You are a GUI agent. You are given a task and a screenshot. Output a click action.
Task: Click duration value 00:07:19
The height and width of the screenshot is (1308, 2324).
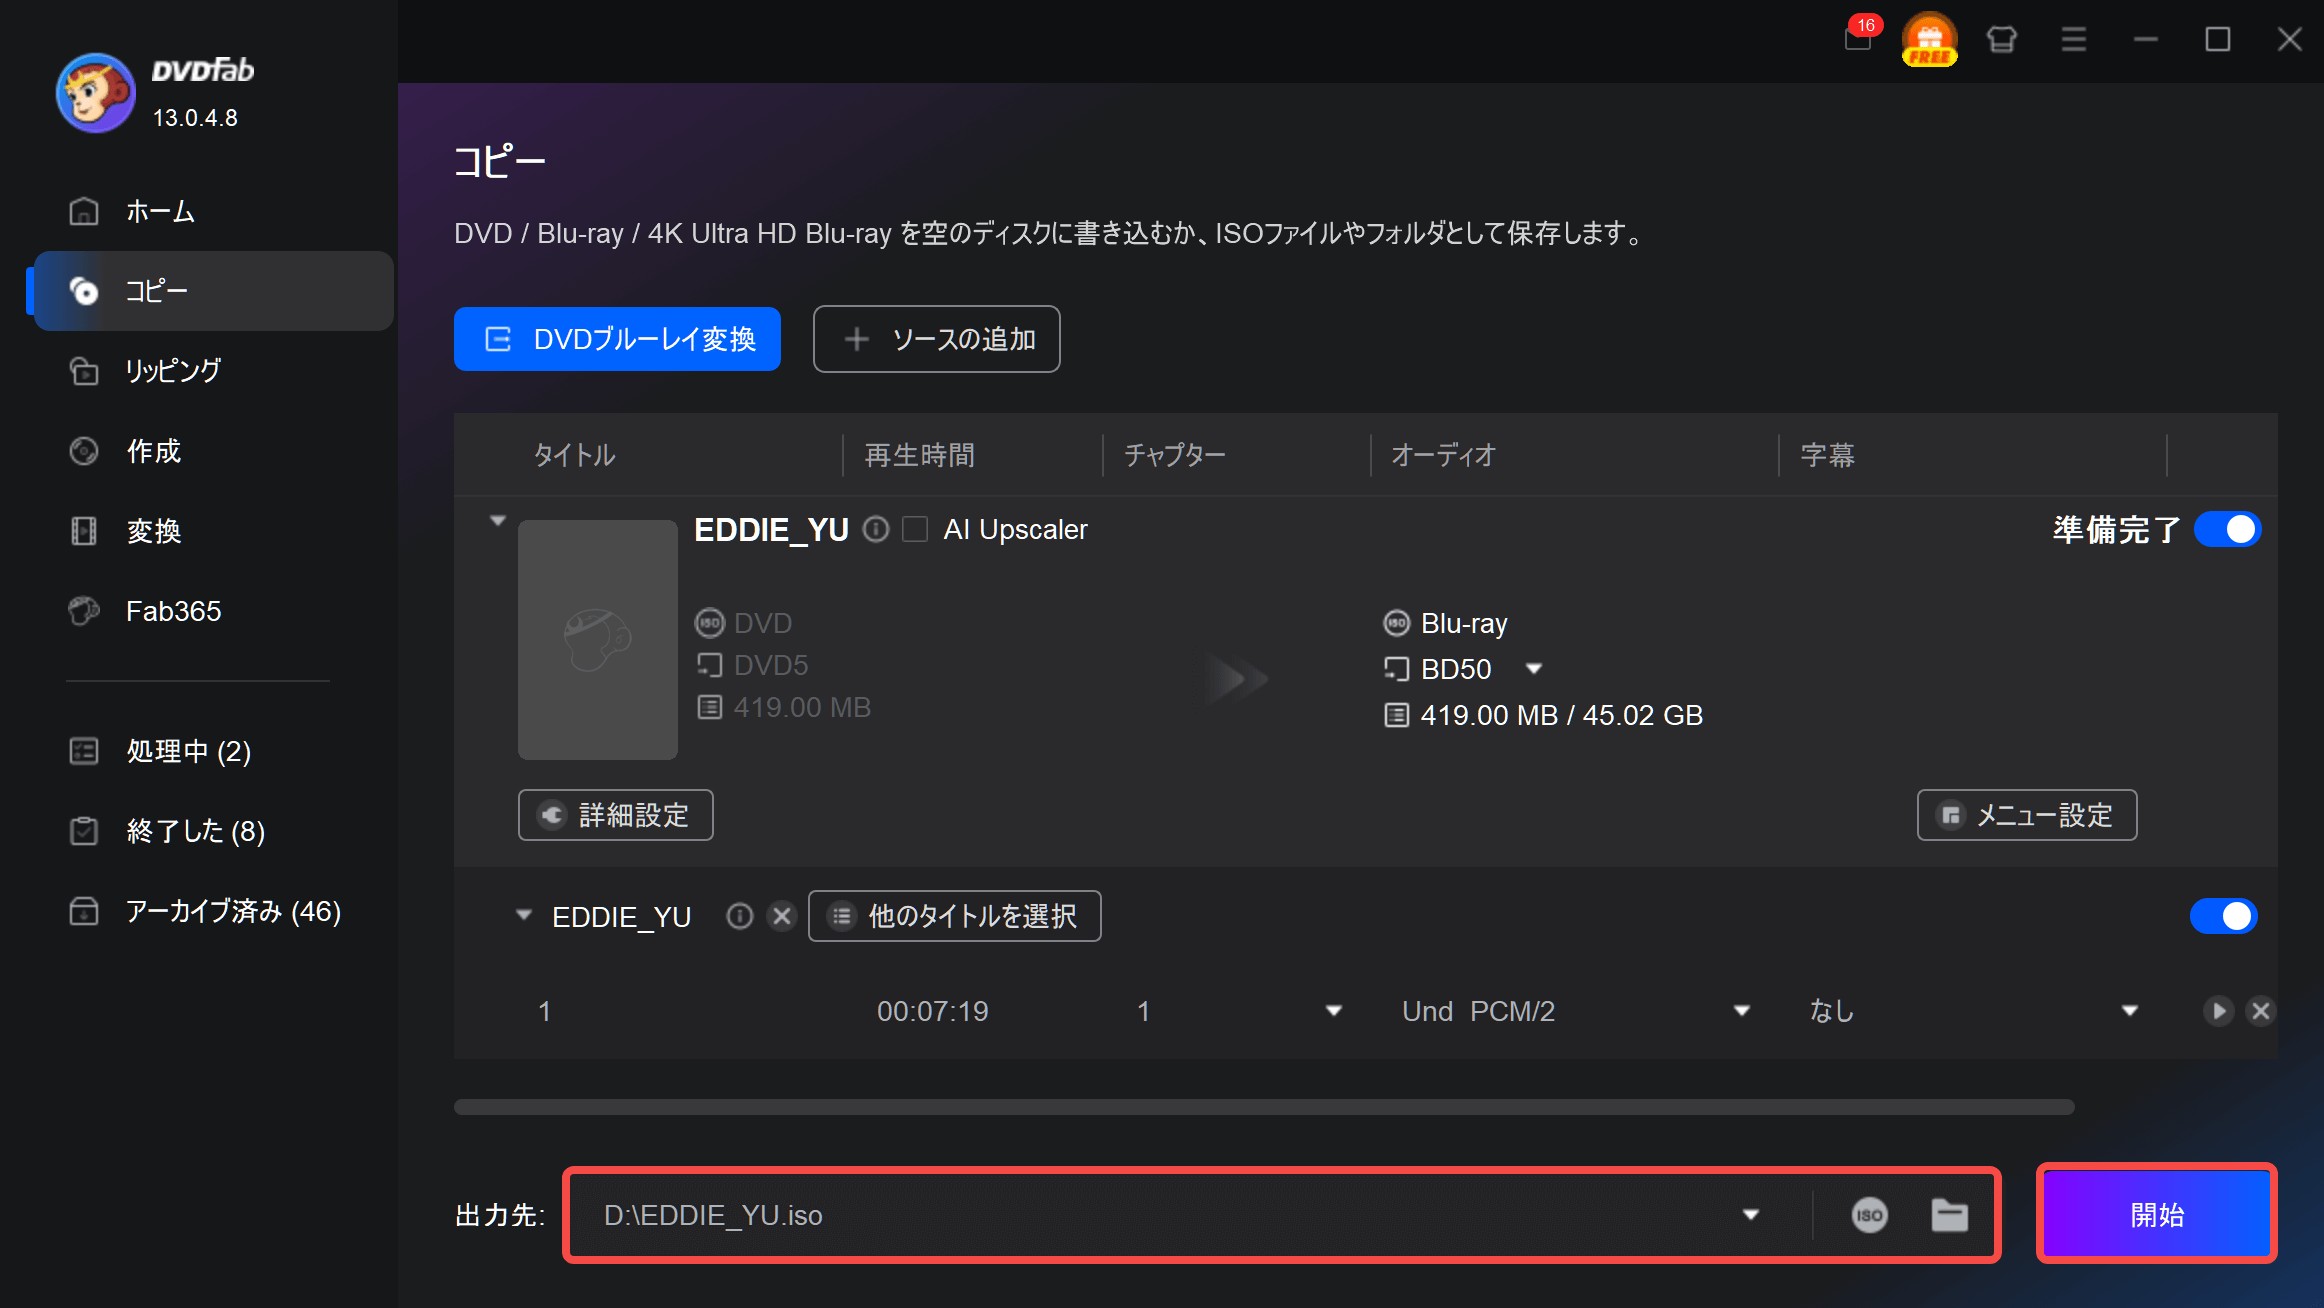pos(932,1011)
